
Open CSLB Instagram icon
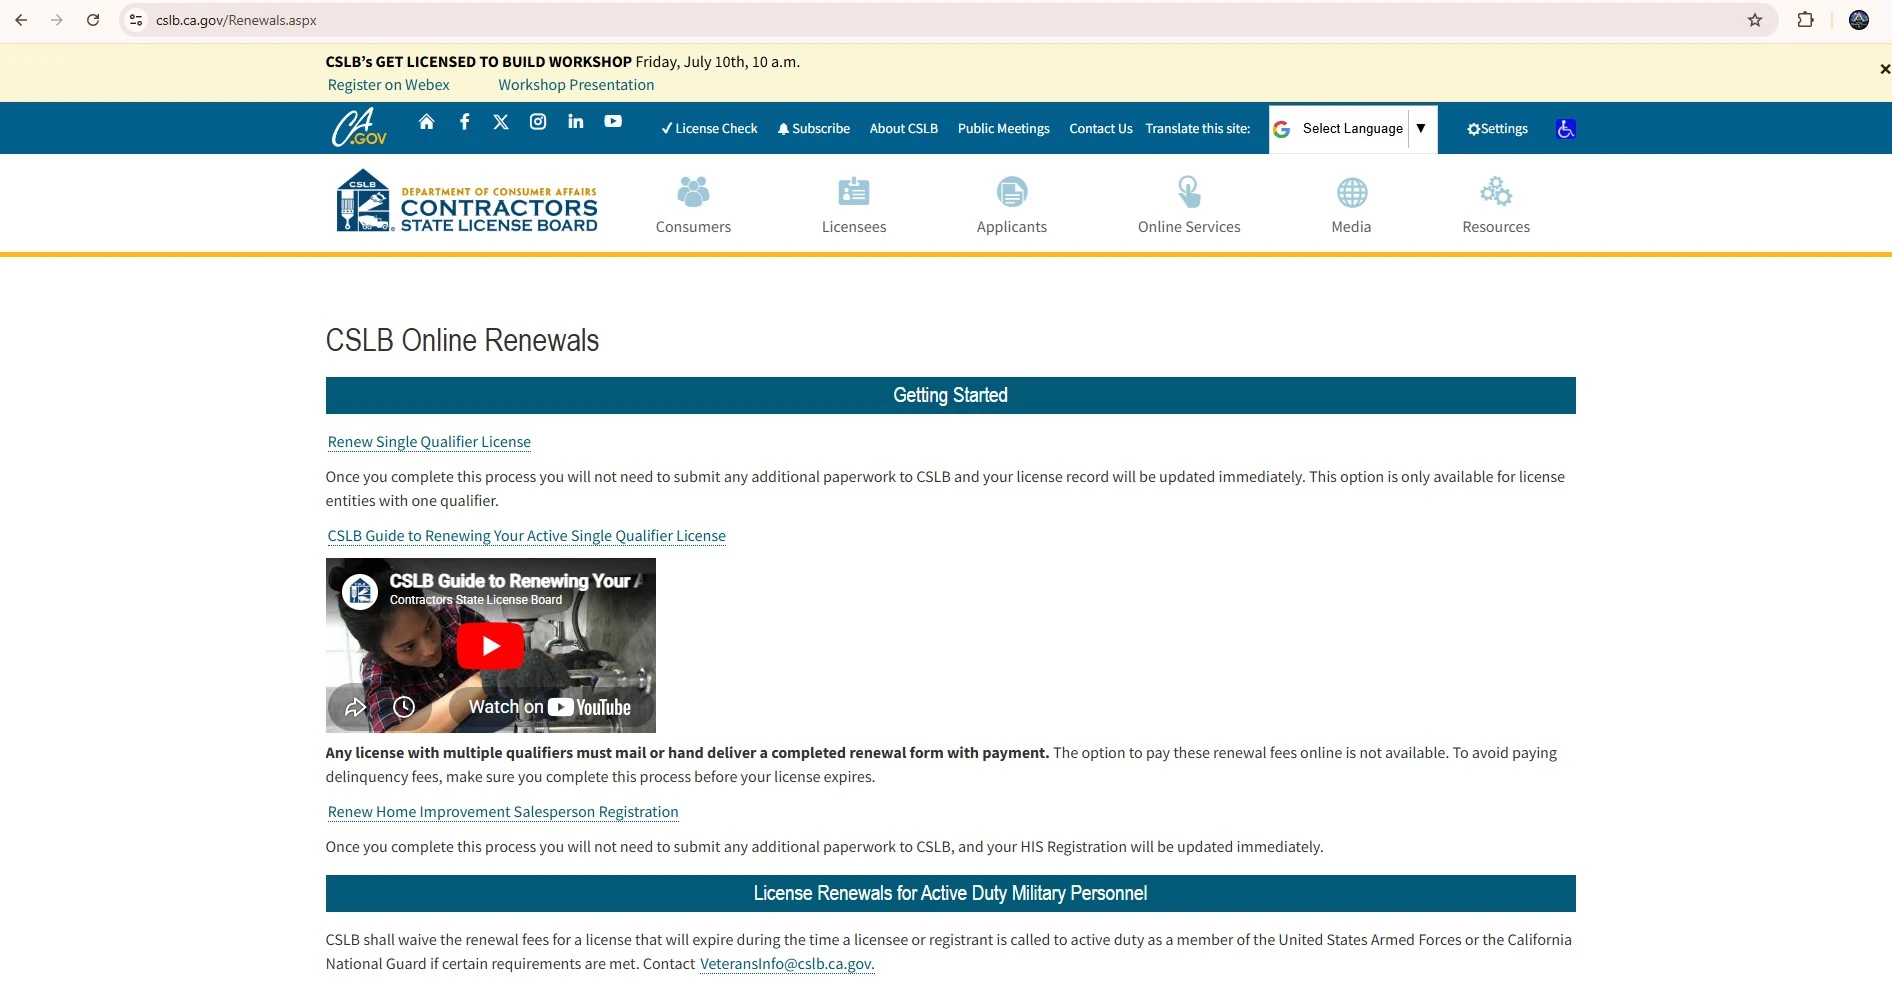[538, 122]
